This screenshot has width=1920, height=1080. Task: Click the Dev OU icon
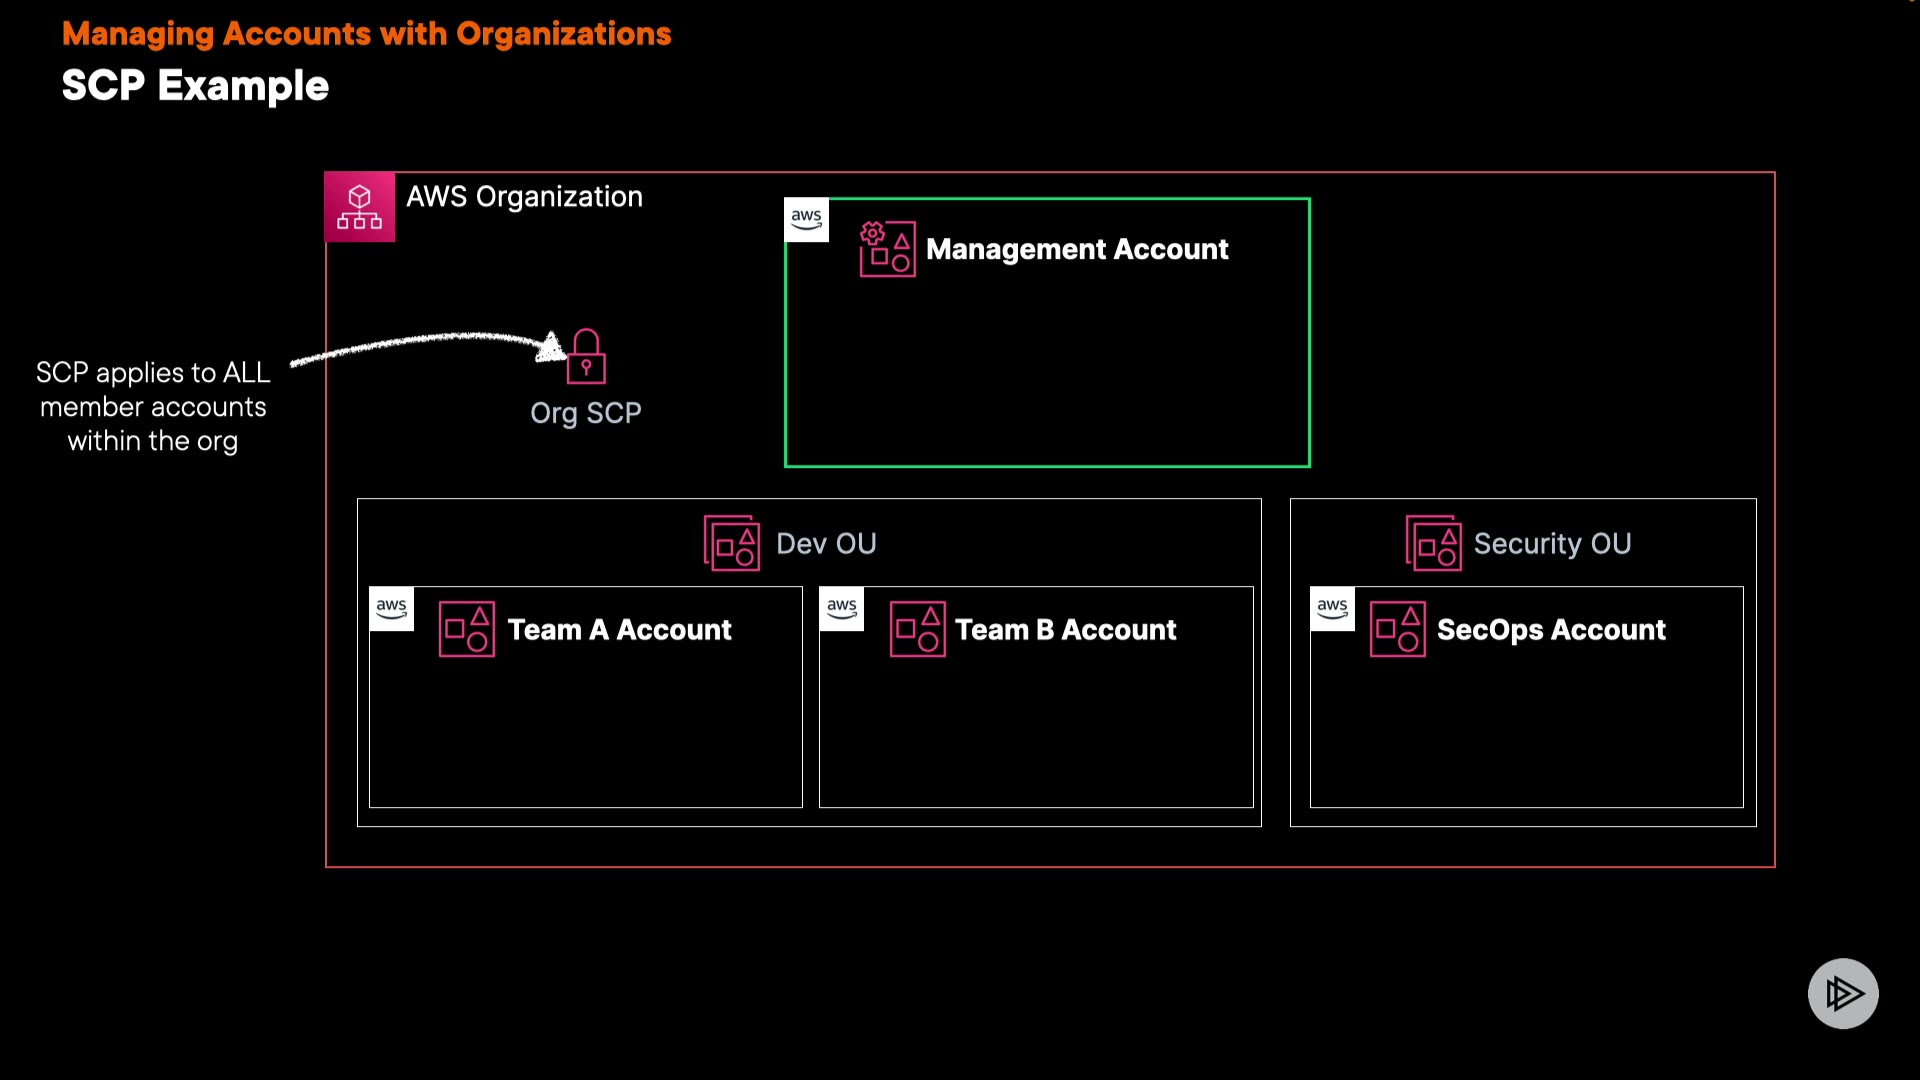[732, 543]
